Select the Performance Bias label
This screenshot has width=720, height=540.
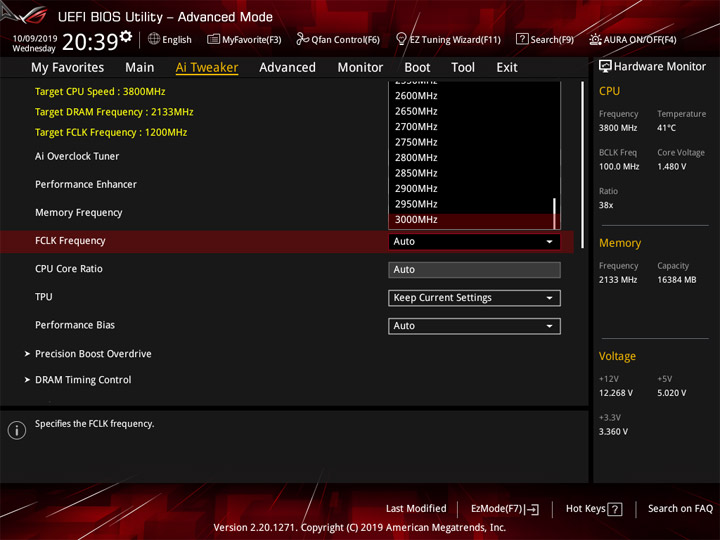pyautogui.click(x=75, y=325)
